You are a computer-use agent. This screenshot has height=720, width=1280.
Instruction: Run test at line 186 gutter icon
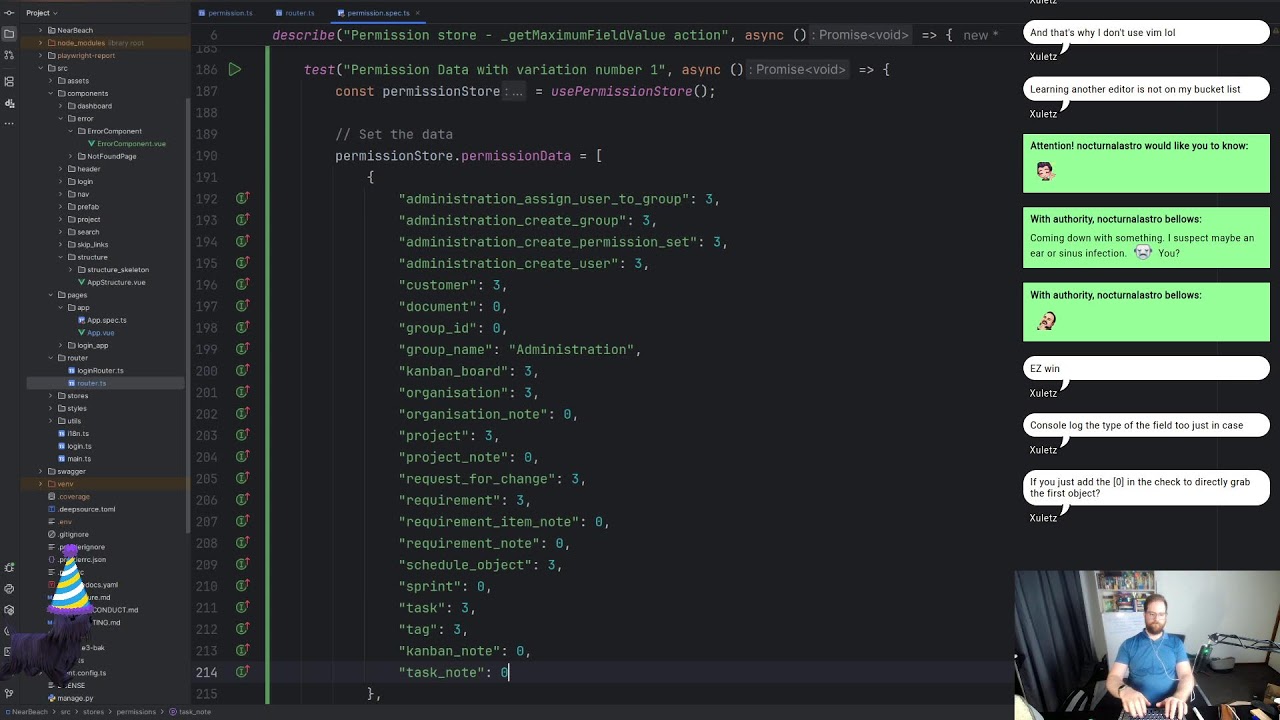pos(234,70)
